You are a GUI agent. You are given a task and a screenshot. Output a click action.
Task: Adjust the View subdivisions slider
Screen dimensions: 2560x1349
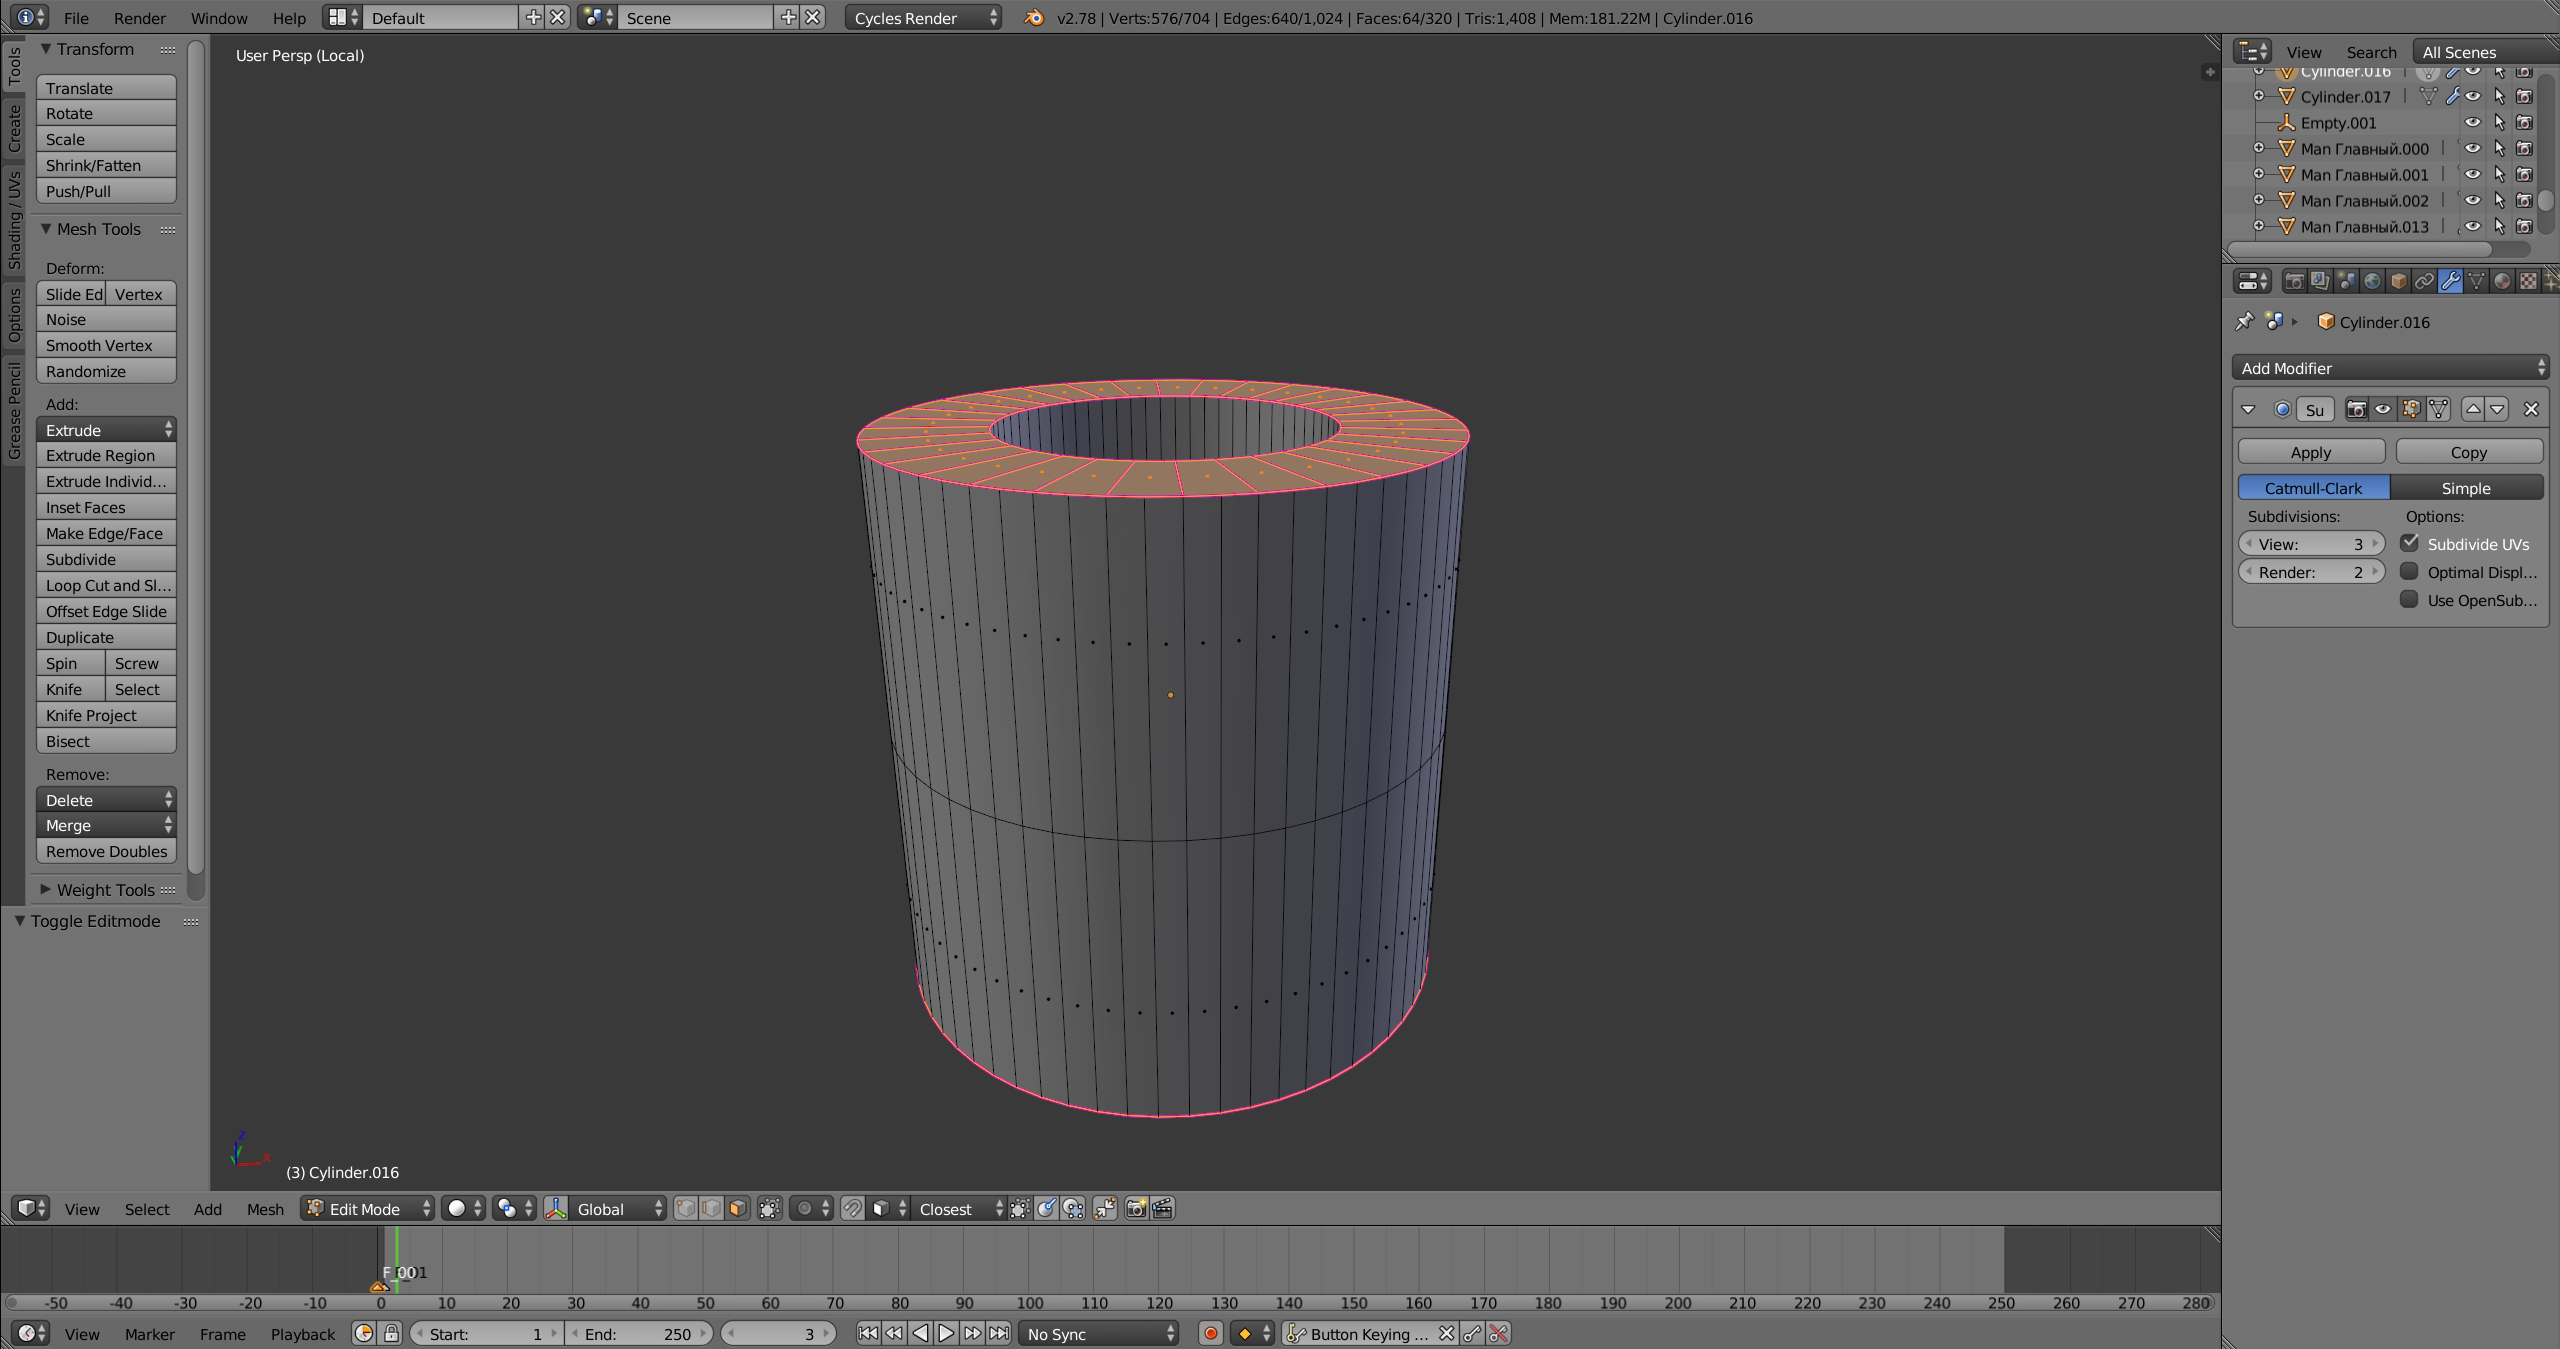click(2311, 544)
